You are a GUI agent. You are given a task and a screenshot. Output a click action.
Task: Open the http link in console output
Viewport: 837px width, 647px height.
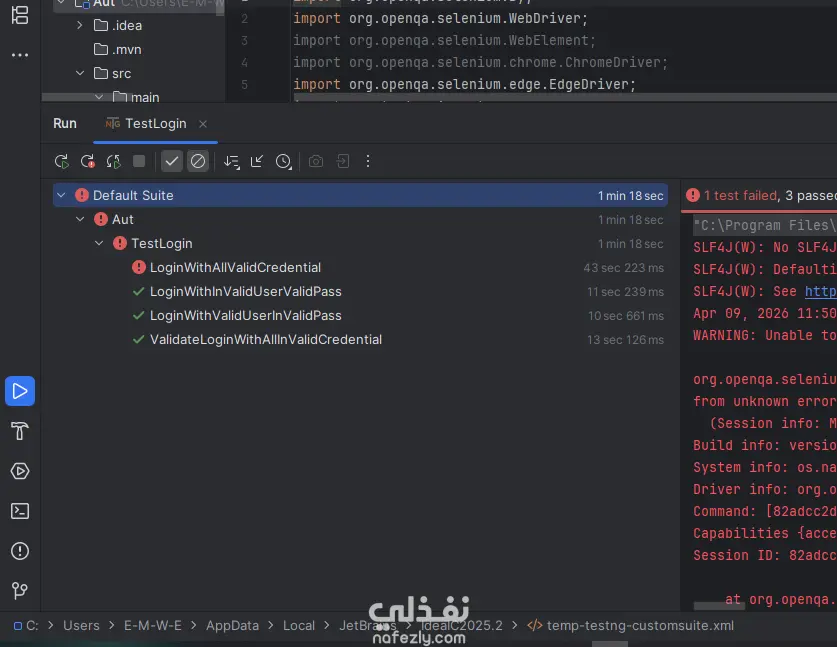[820, 291]
